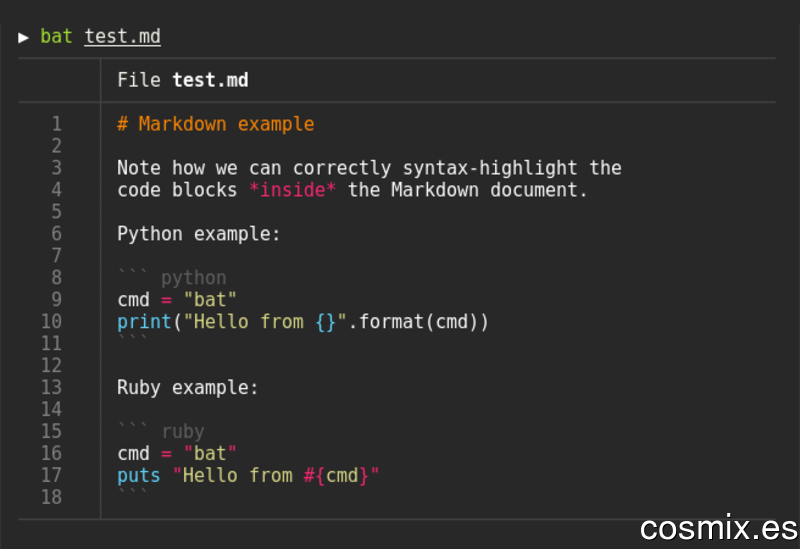
Task: Select the '# Markdown example' heading line
Action: pos(216,124)
